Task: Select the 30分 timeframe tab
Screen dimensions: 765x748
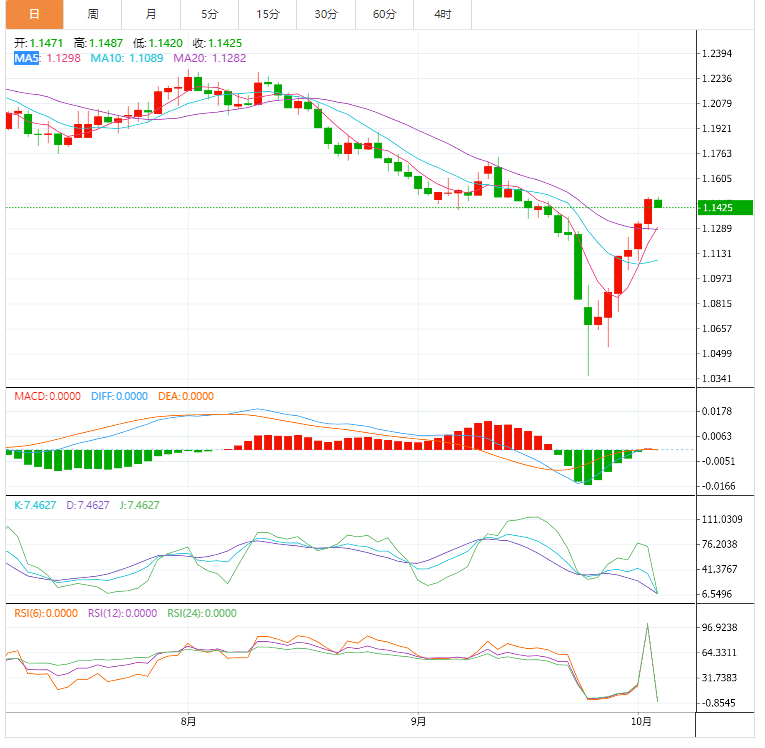Action: pos(326,14)
